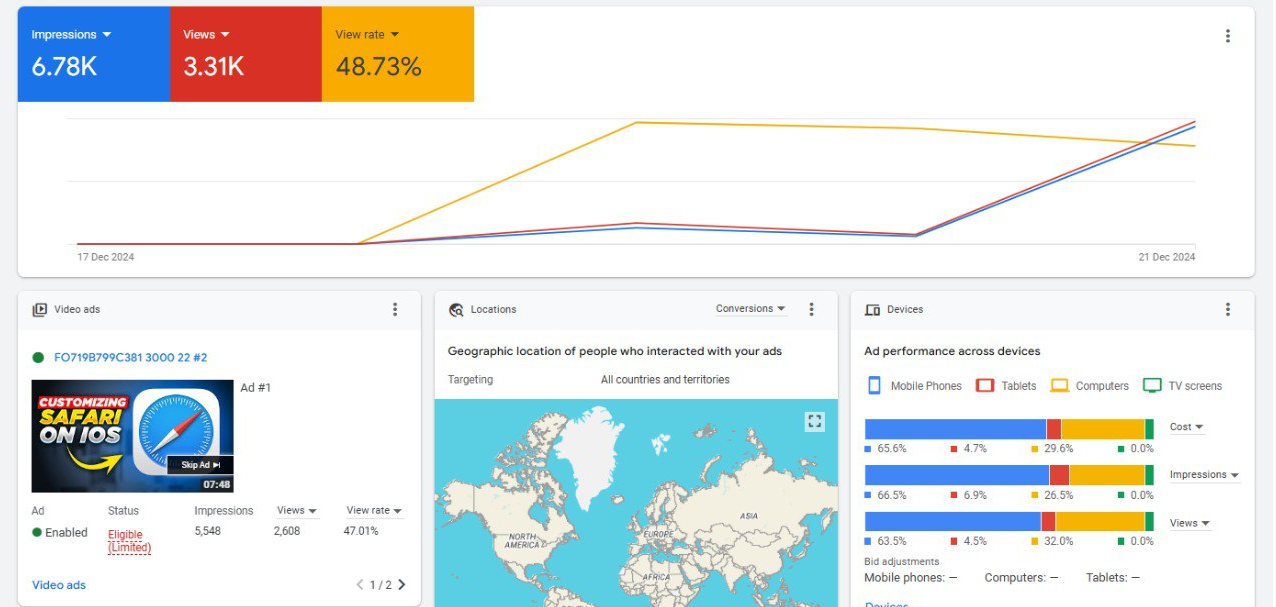
Task: Toggle Mobile Phones legend item
Action: click(x=913, y=386)
